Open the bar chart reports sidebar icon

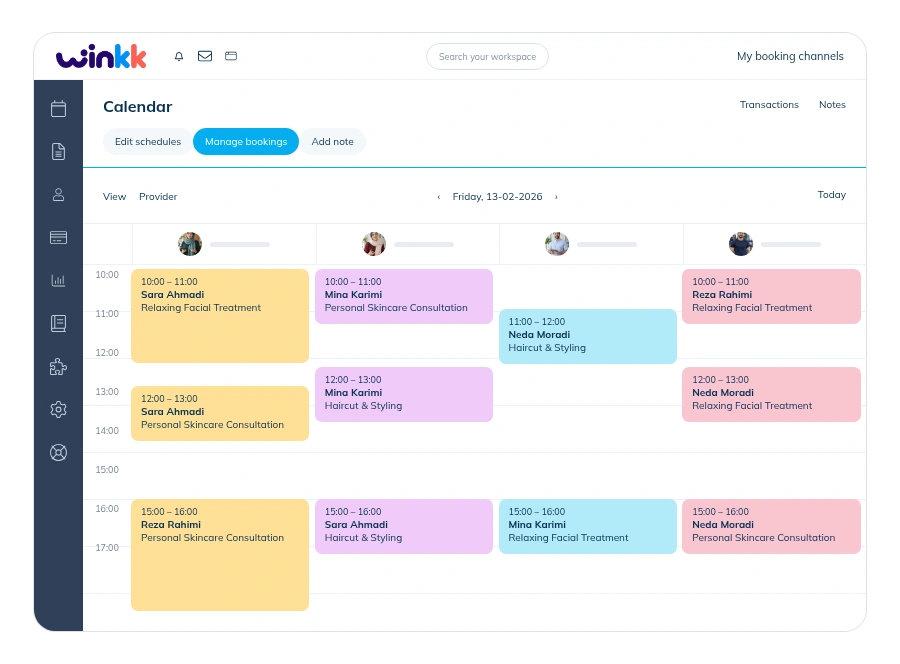(x=59, y=281)
